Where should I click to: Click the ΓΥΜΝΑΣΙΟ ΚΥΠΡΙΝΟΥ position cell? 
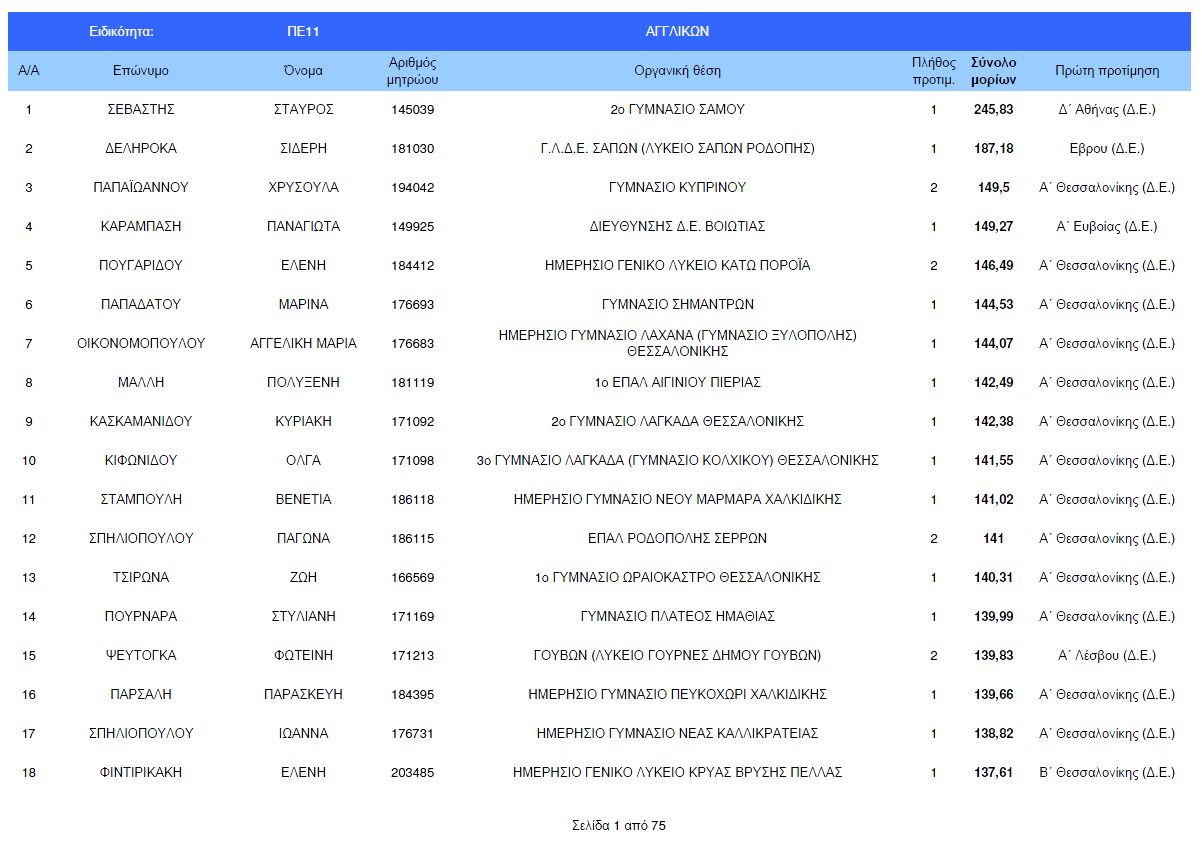(677, 187)
